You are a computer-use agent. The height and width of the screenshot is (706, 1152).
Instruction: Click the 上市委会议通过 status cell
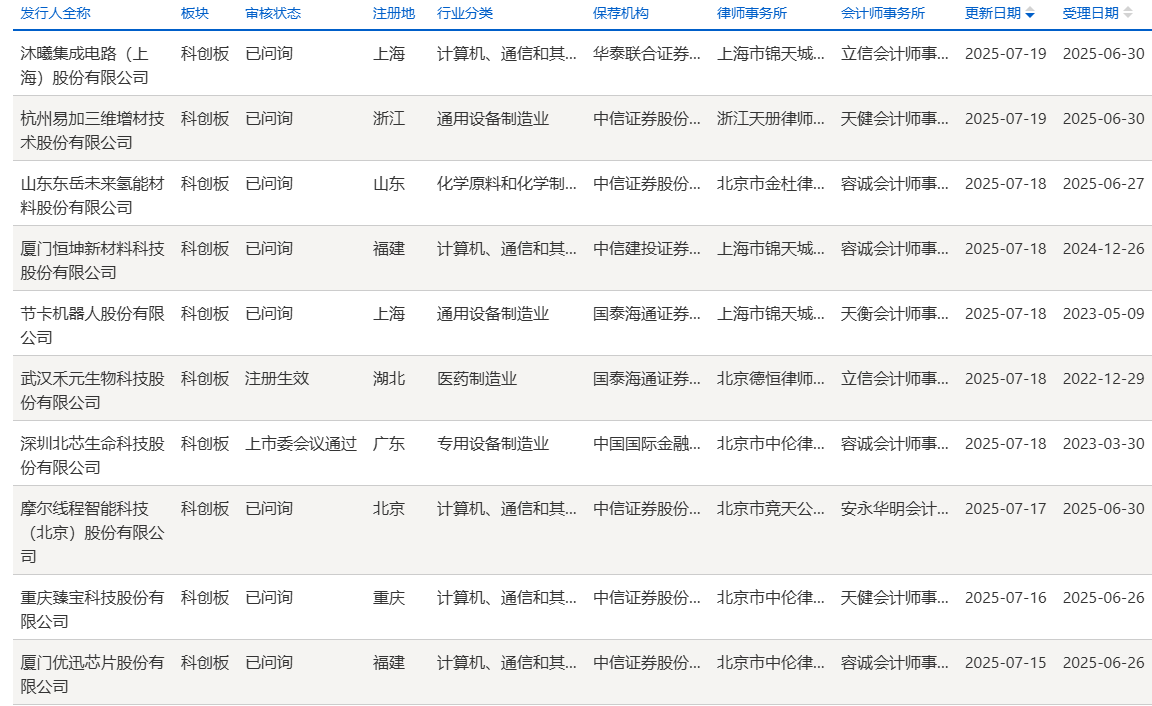click(x=300, y=444)
